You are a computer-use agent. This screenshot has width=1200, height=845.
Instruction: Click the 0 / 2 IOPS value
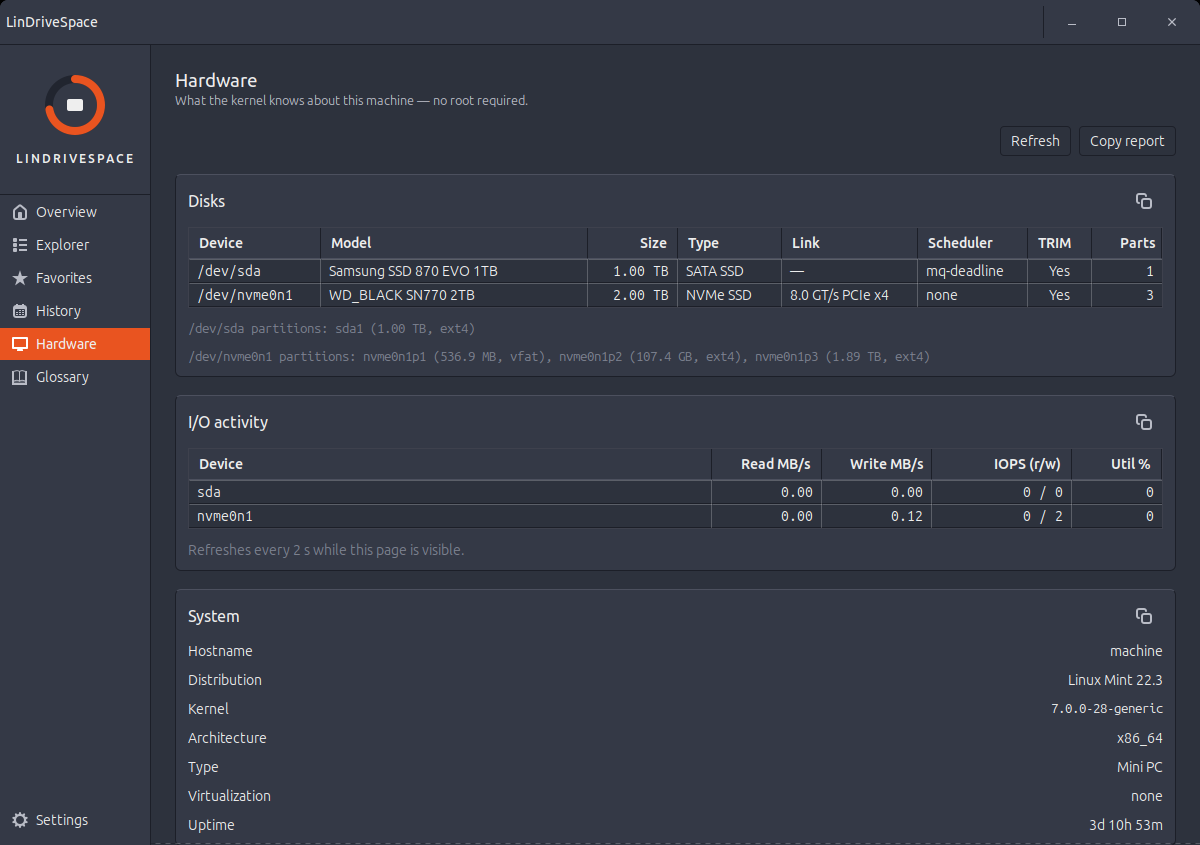[1001, 516]
